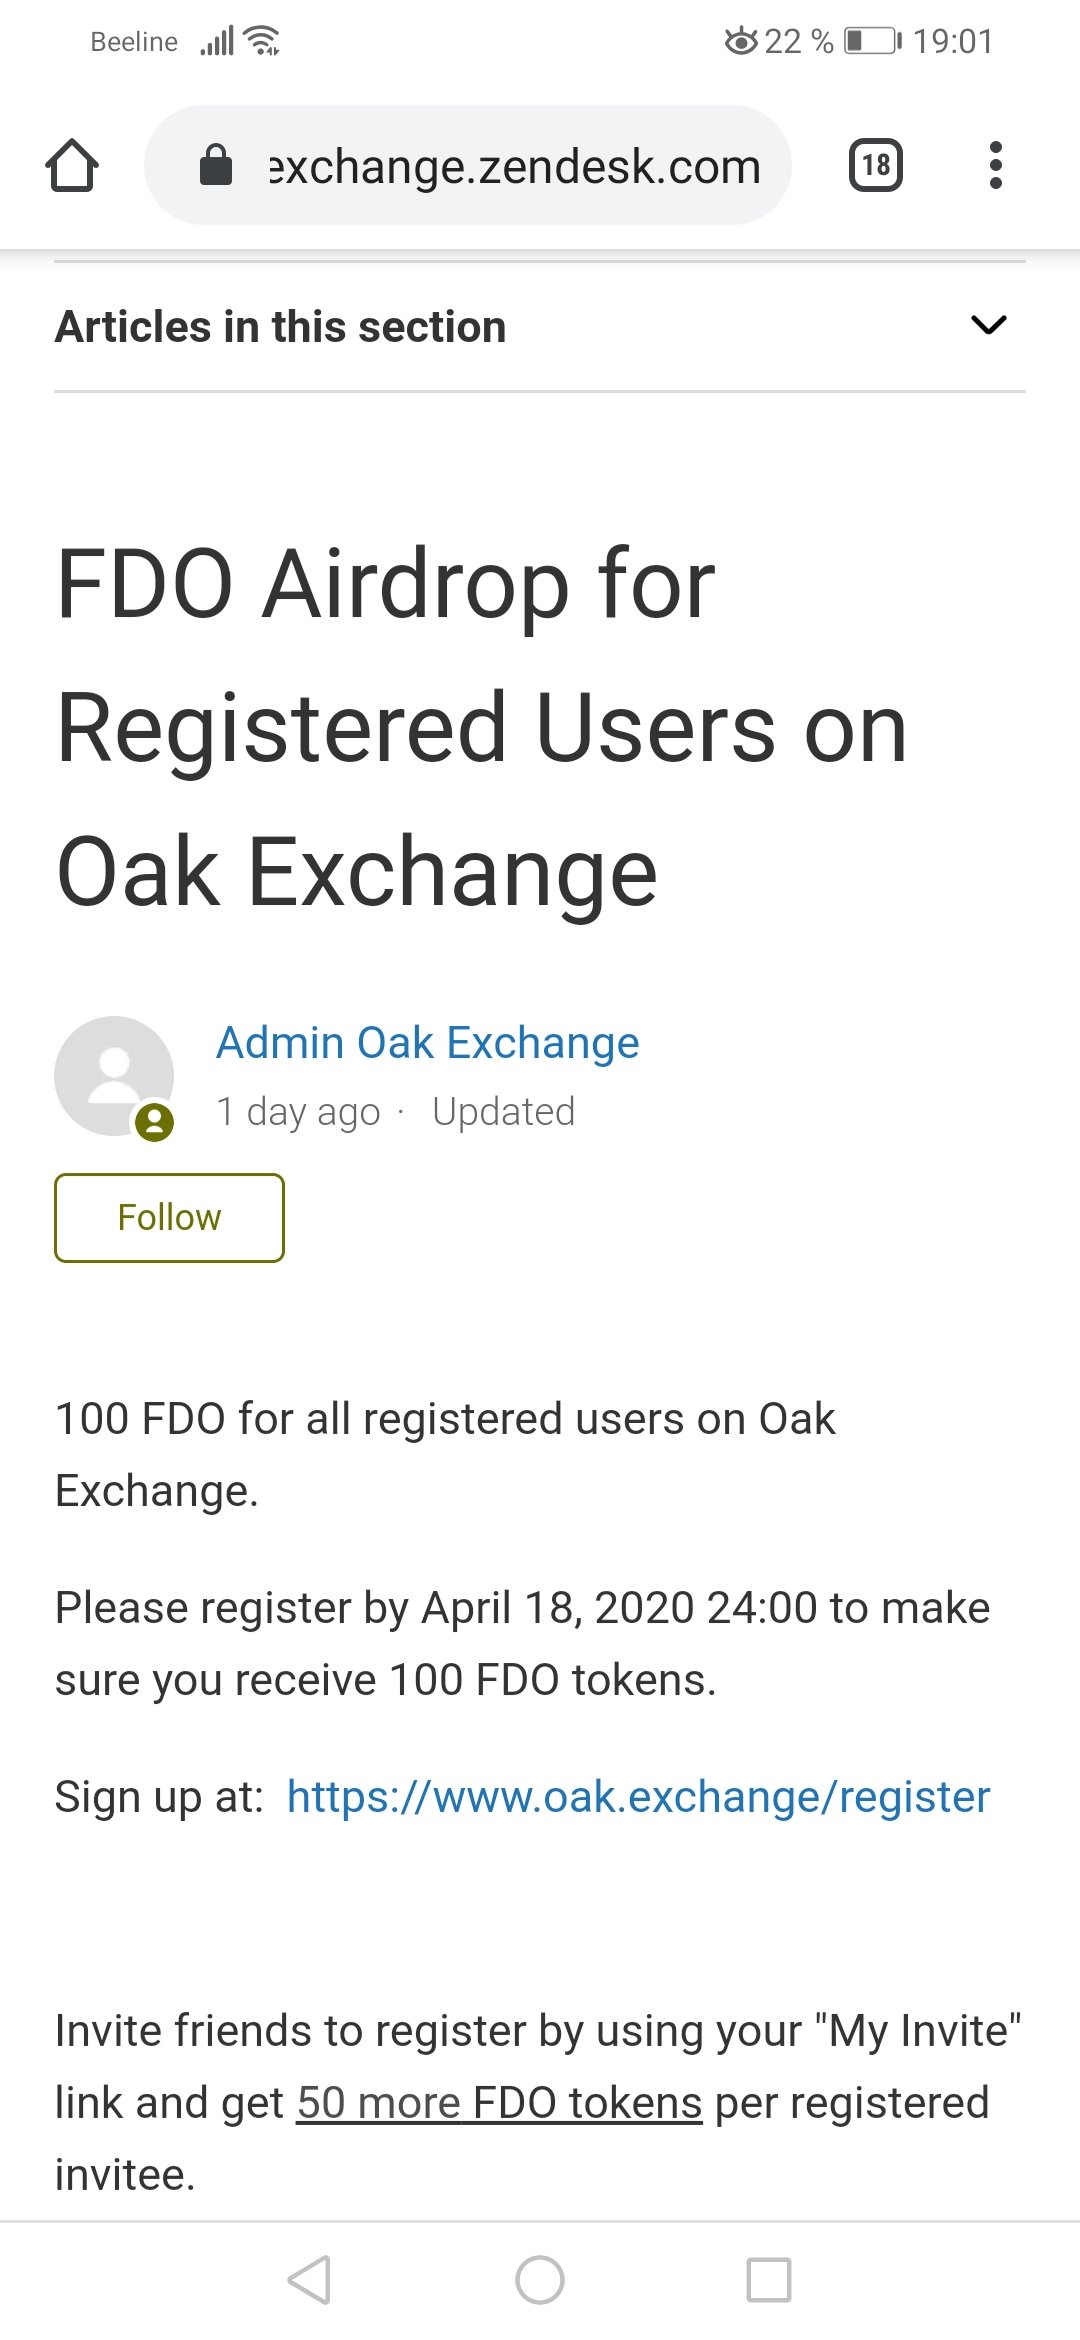This screenshot has width=1080, height=2340.
Task: Tap the URL address bar
Action: [514, 166]
